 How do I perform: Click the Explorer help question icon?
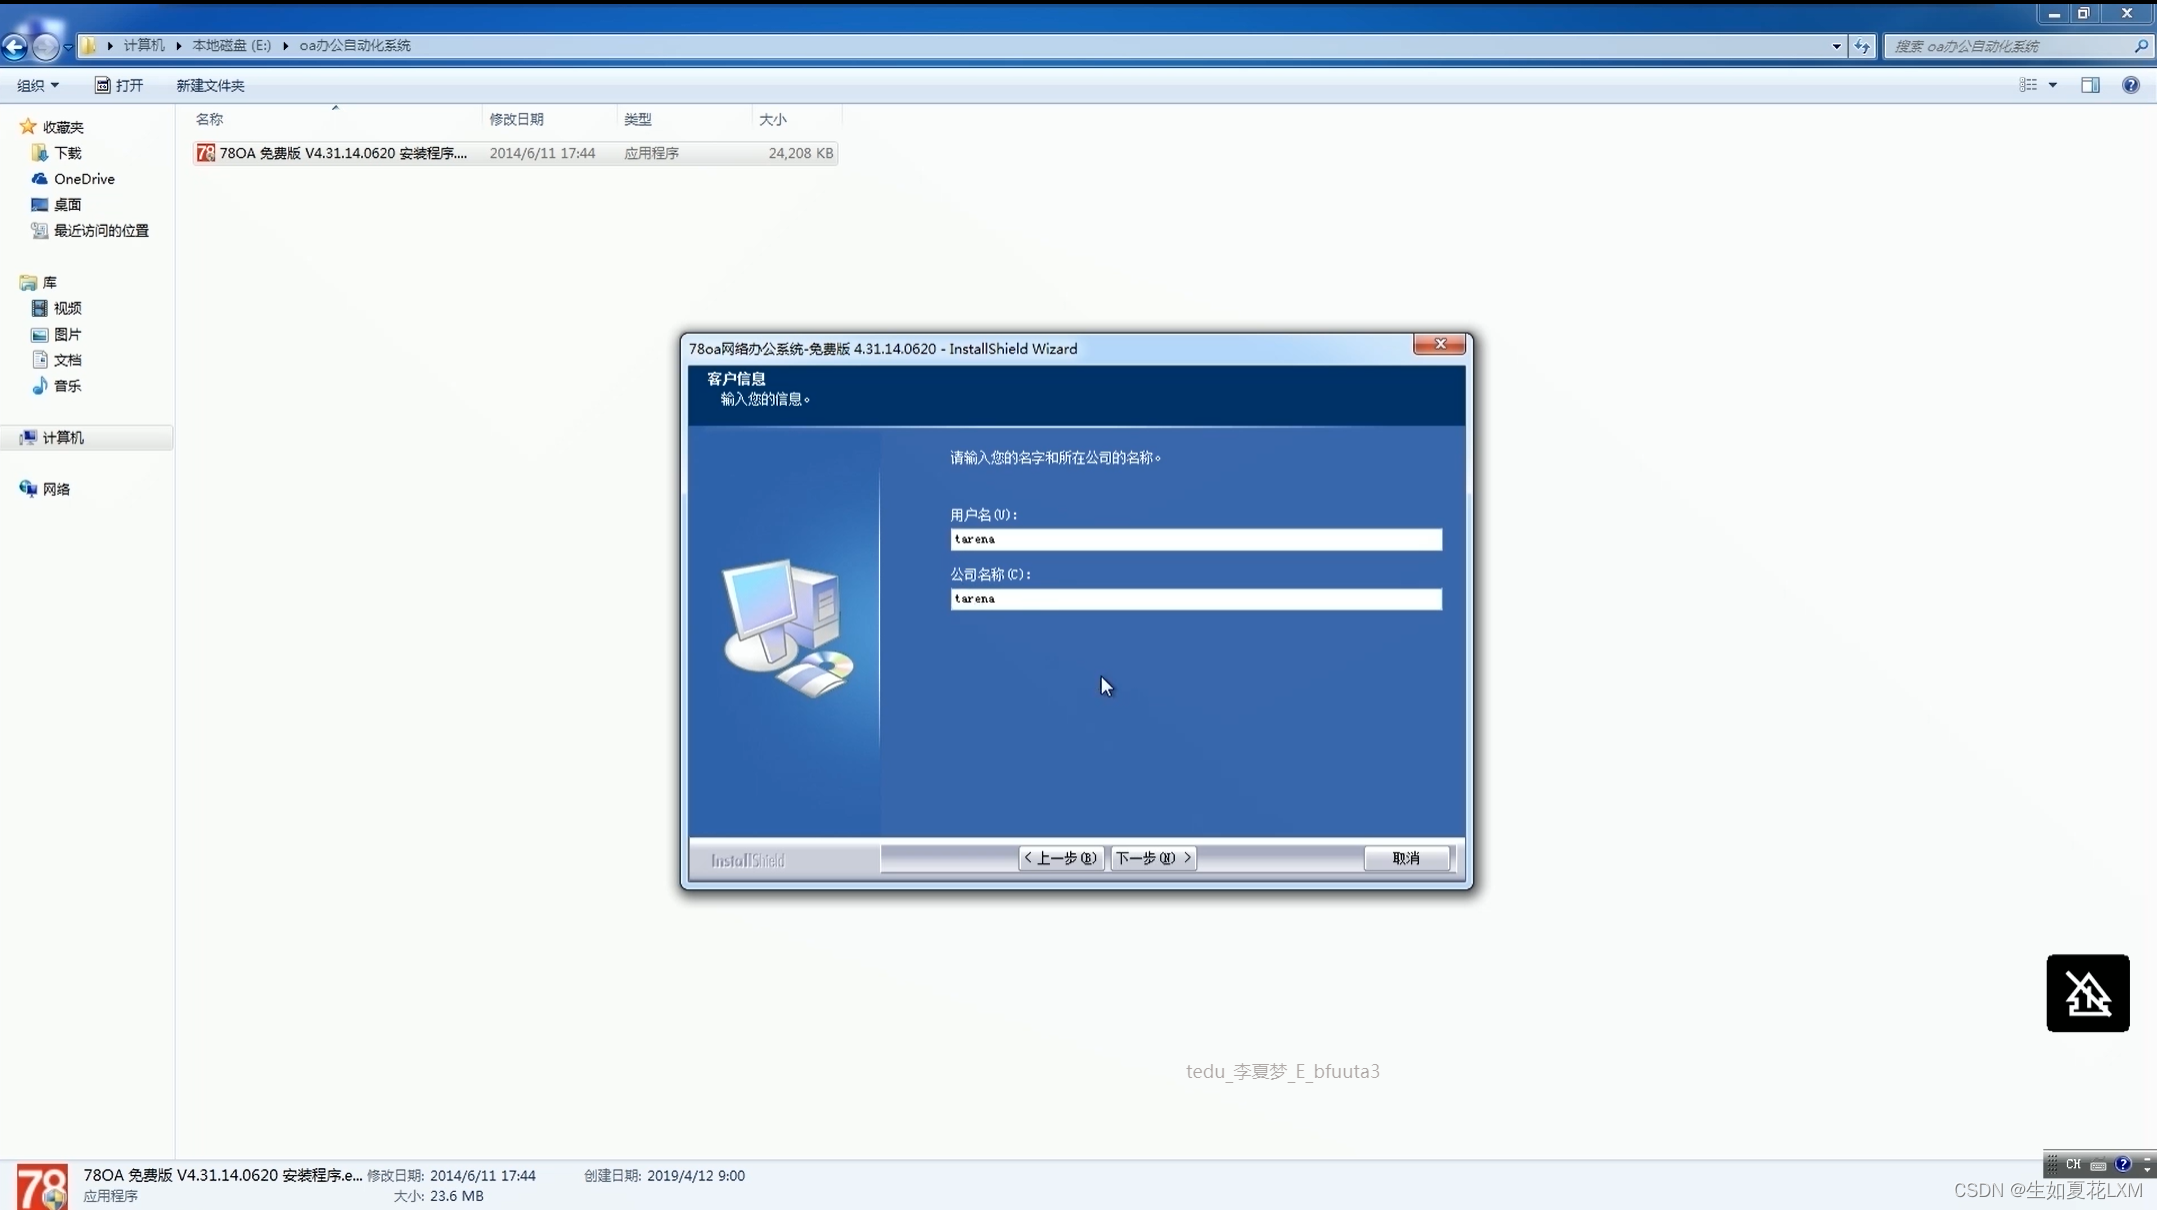click(x=2130, y=85)
